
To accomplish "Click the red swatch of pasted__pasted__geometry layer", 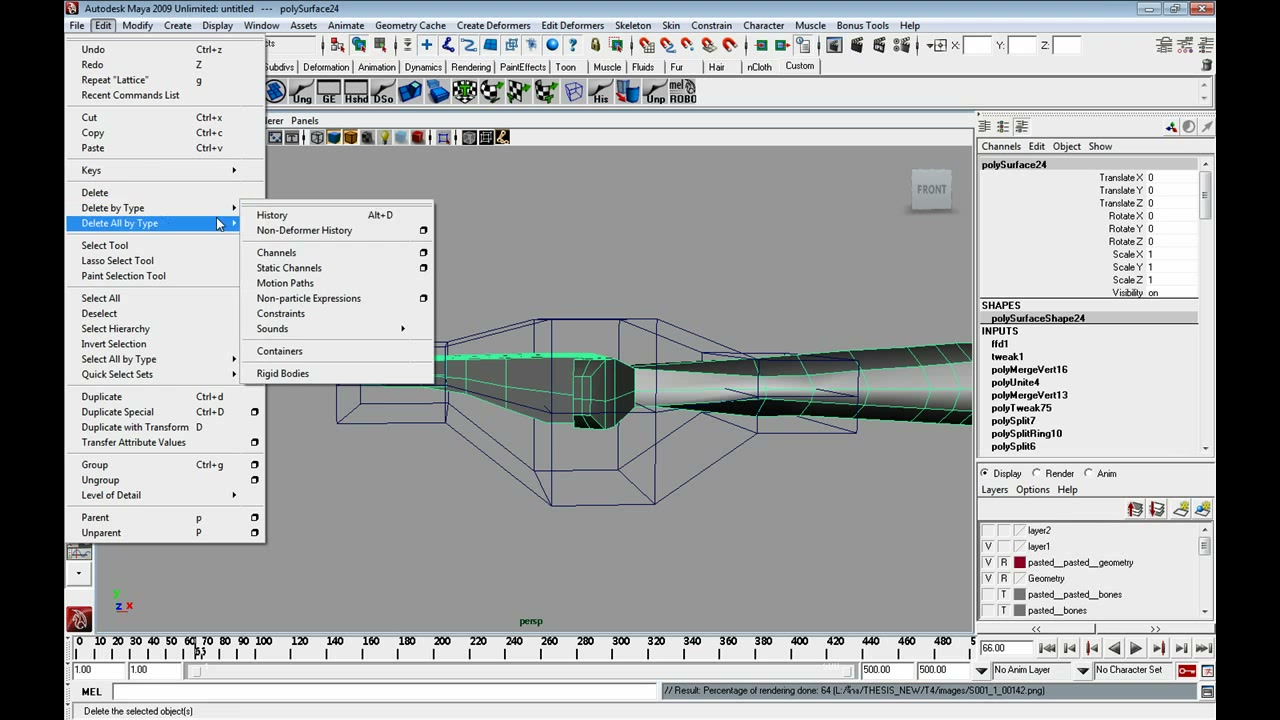I will click(1020, 562).
